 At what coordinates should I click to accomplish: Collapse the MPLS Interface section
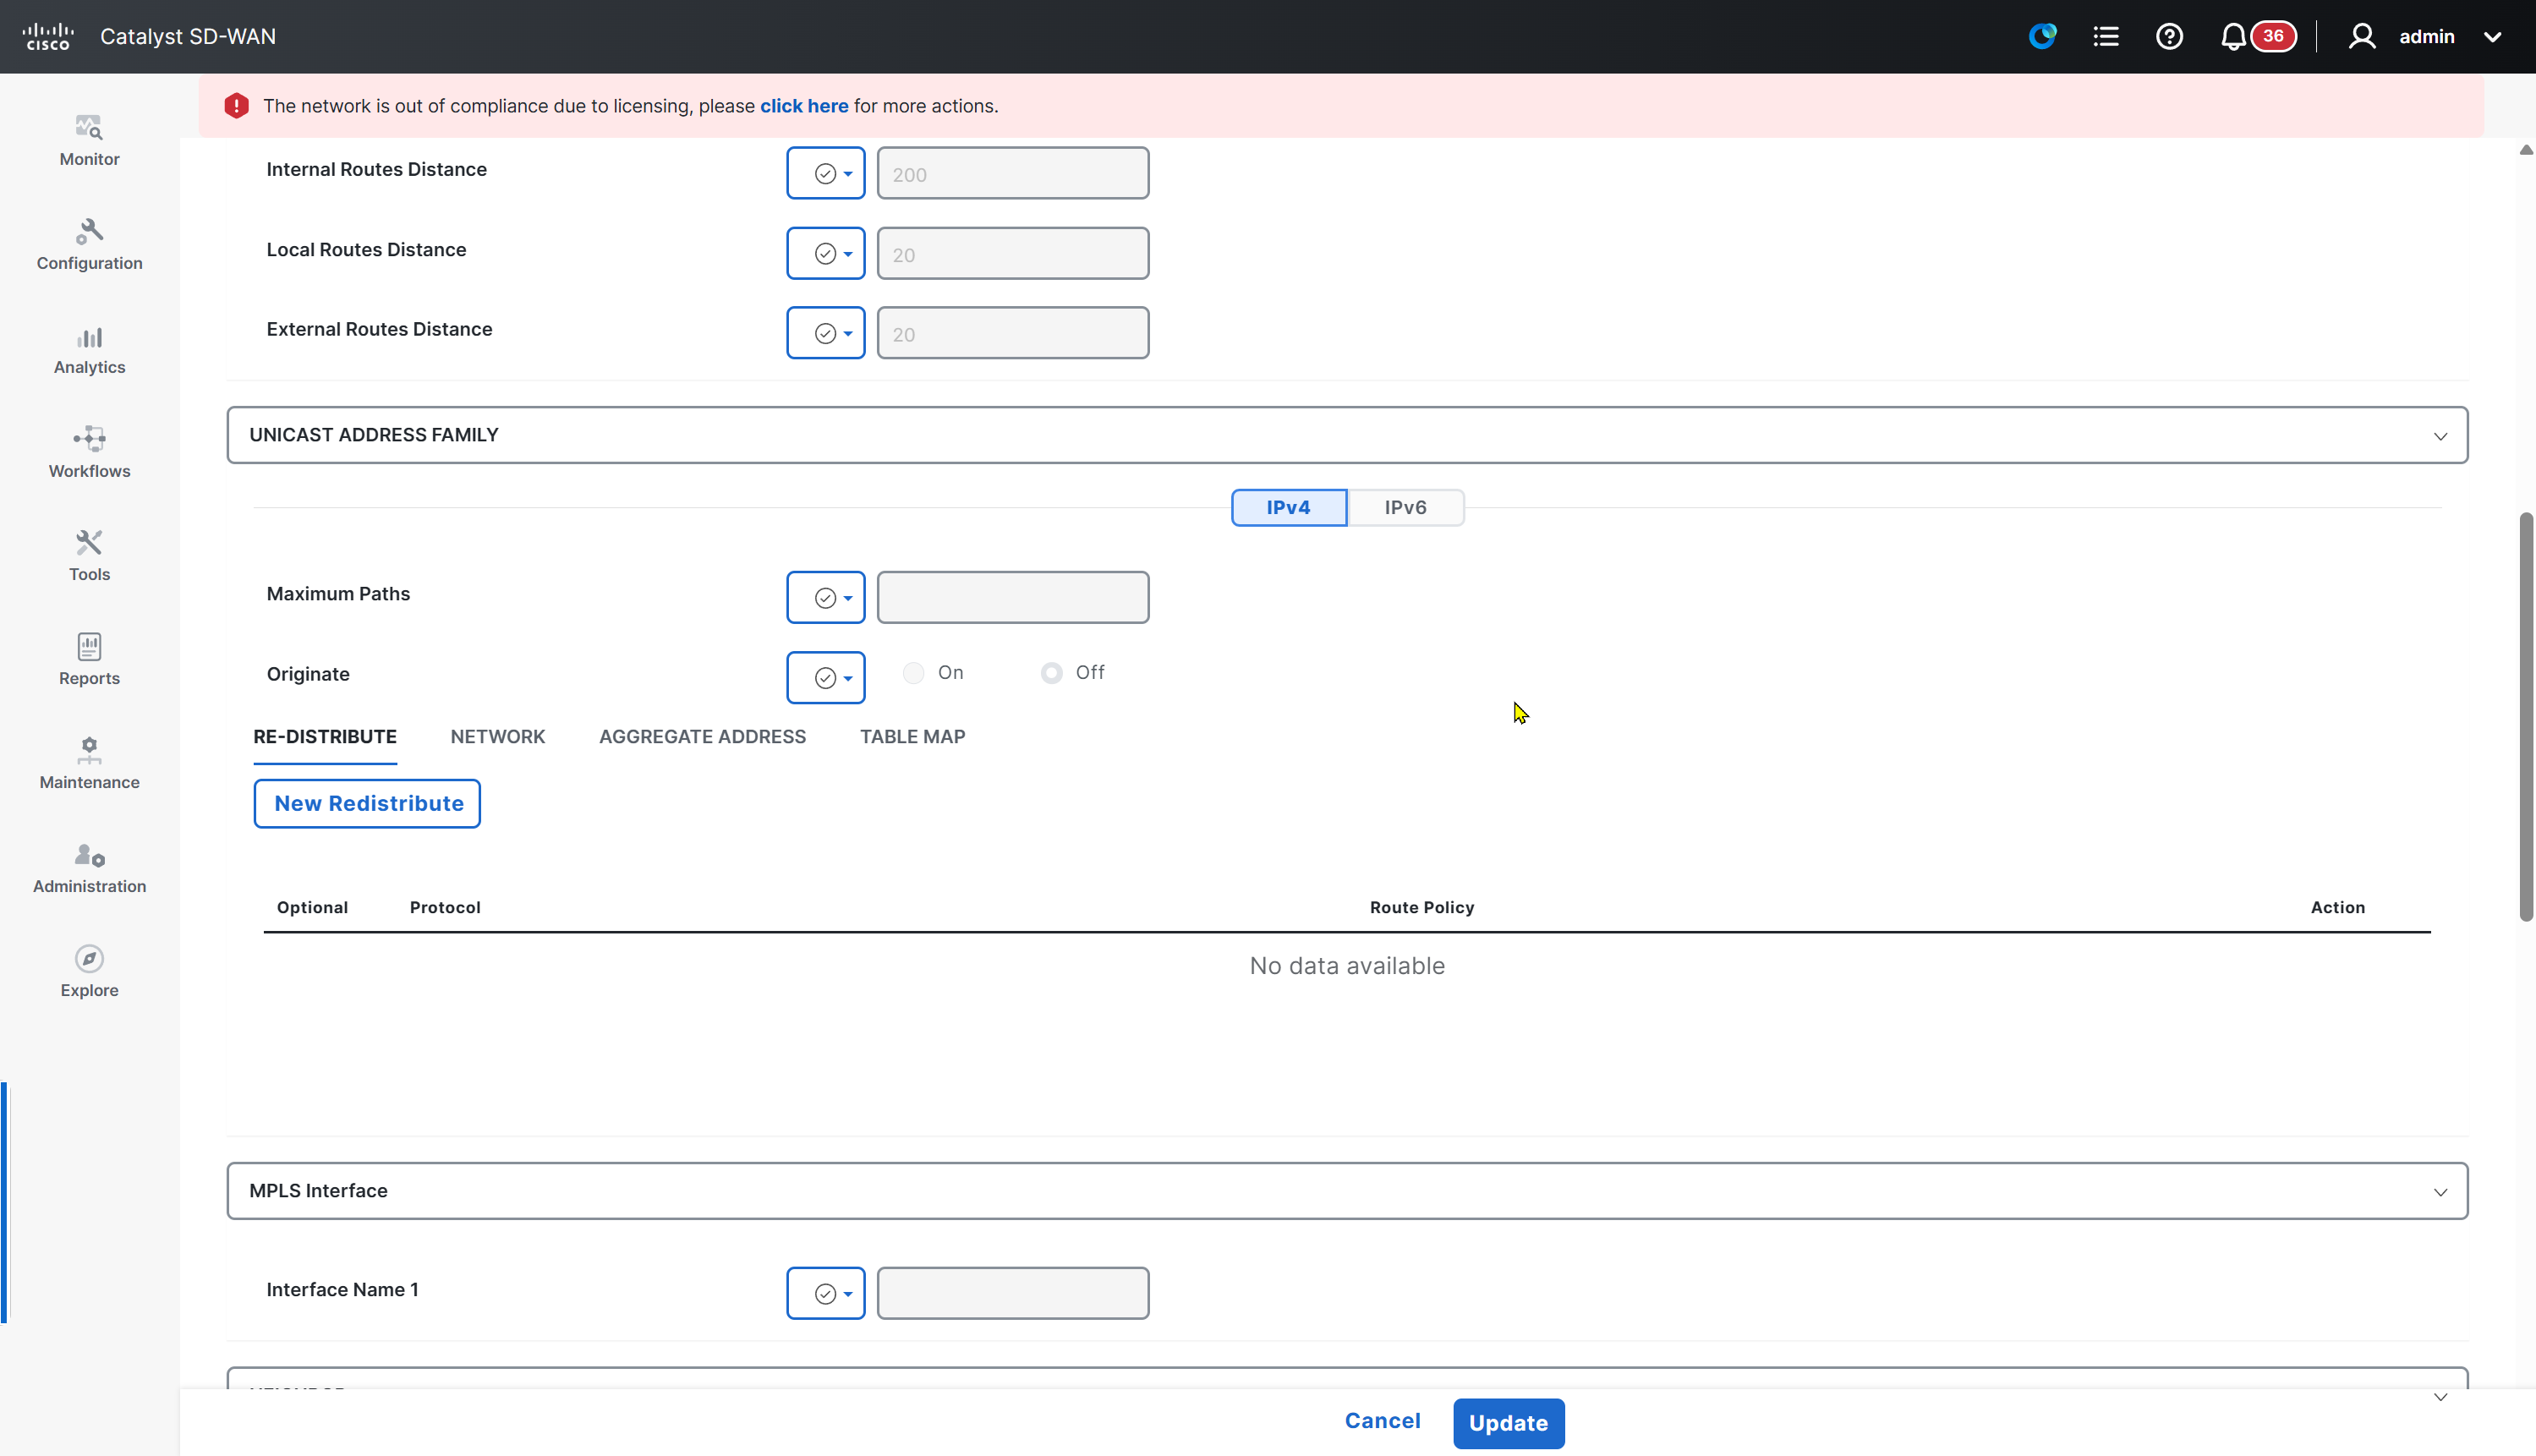click(2440, 1192)
